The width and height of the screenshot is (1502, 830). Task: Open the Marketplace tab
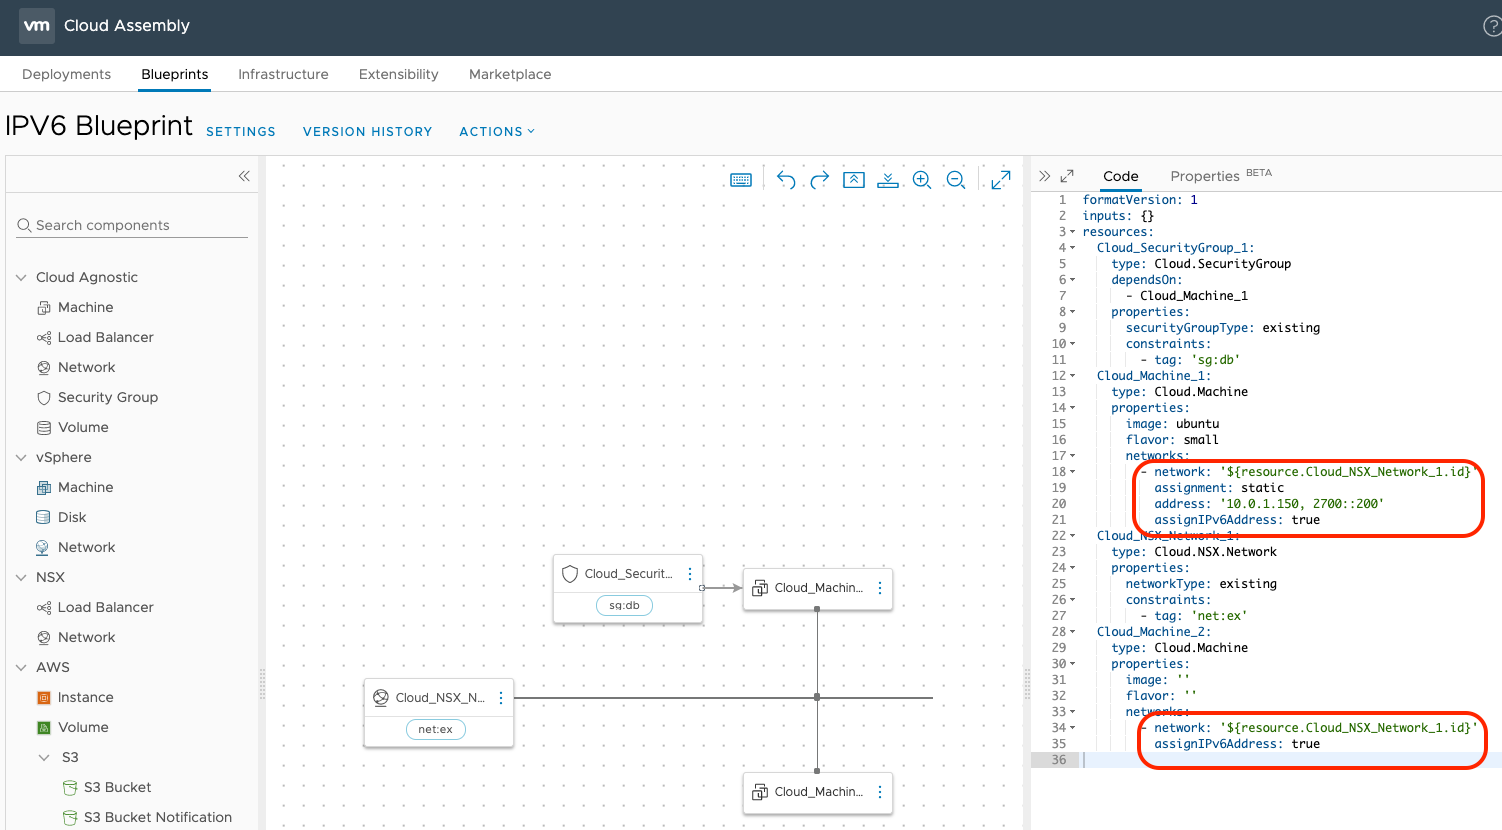(x=510, y=74)
